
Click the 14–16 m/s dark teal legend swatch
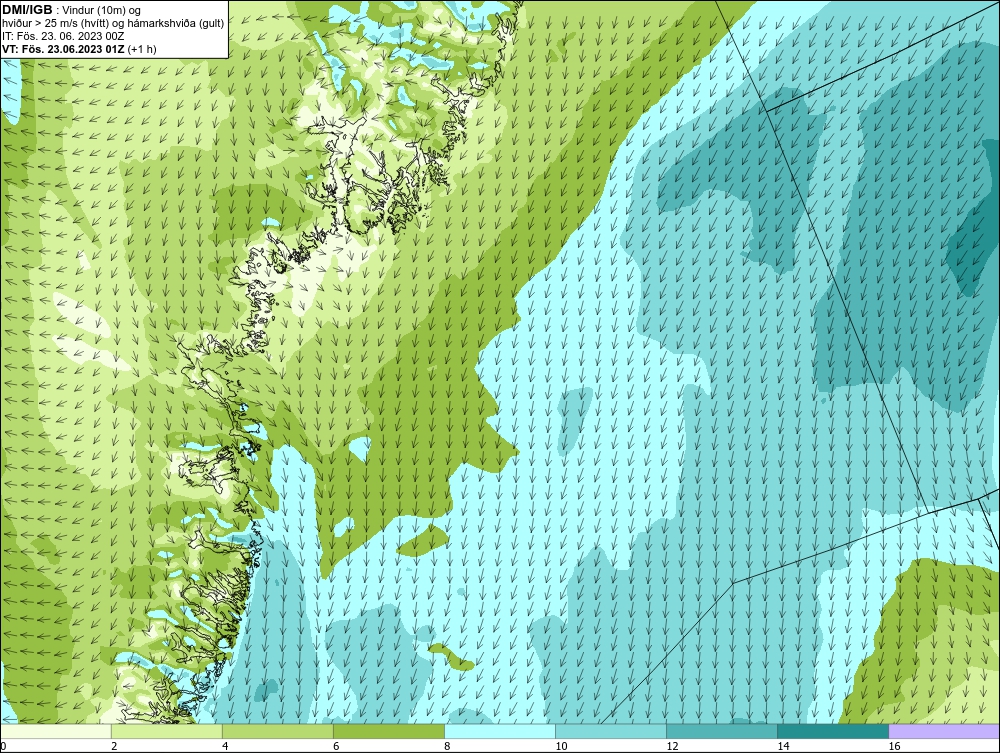832,731
